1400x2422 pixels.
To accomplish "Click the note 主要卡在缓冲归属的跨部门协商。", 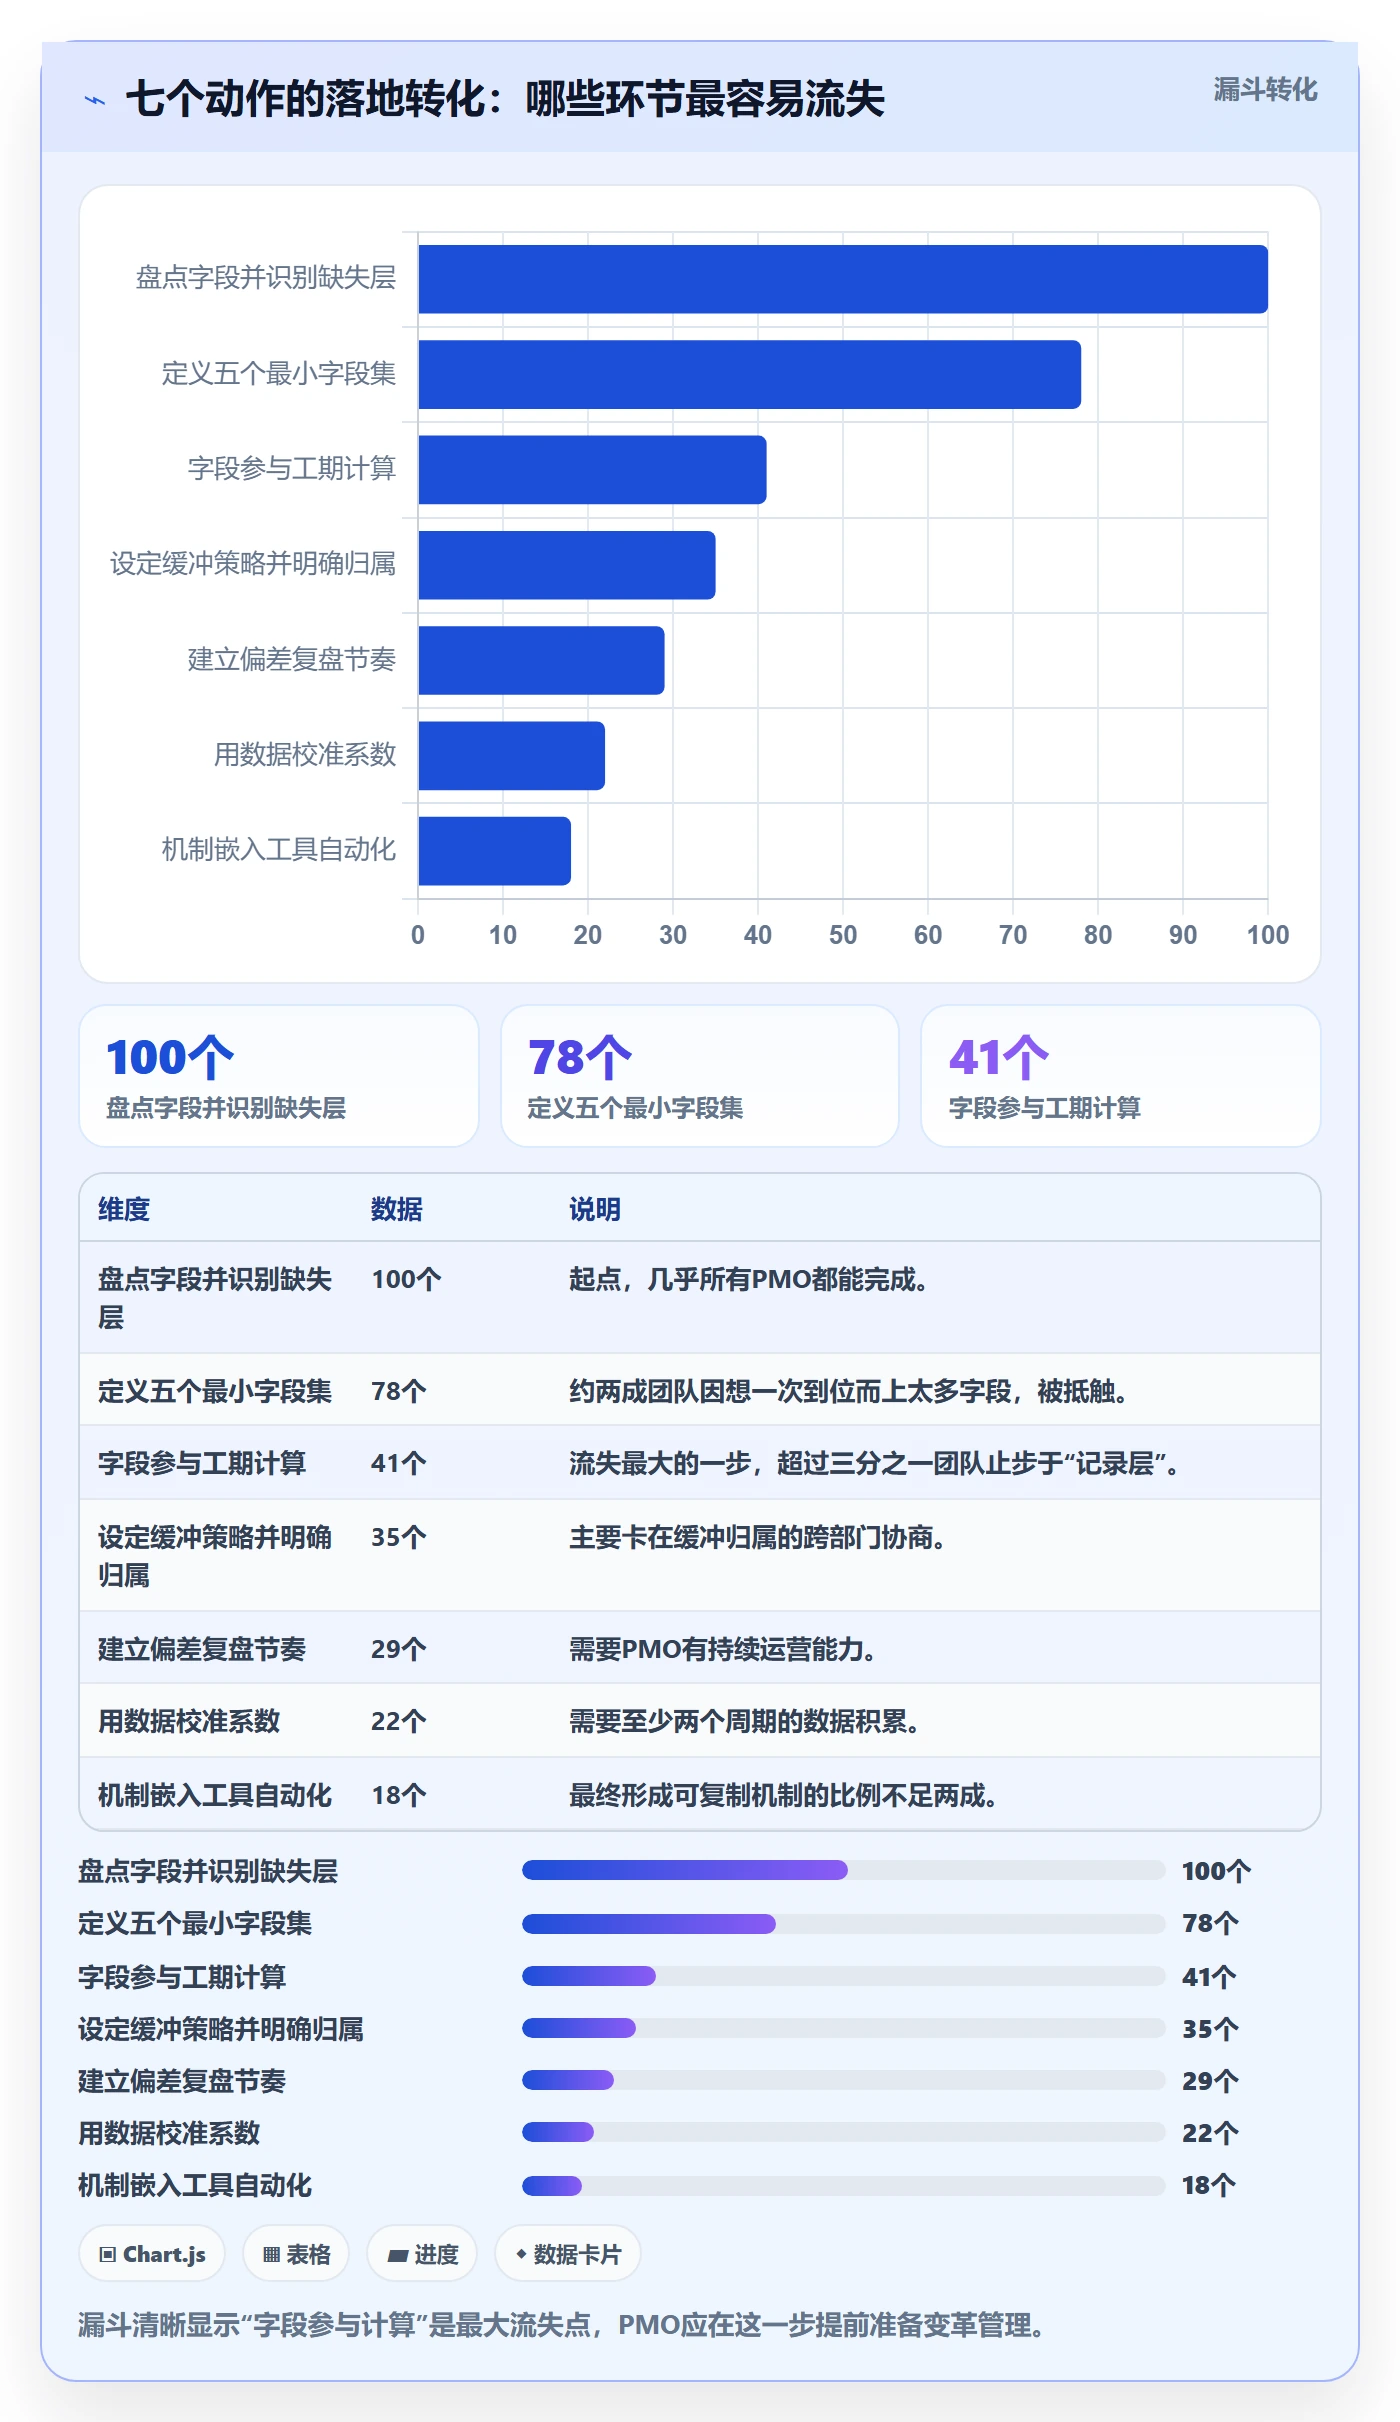I will click(758, 1537).
